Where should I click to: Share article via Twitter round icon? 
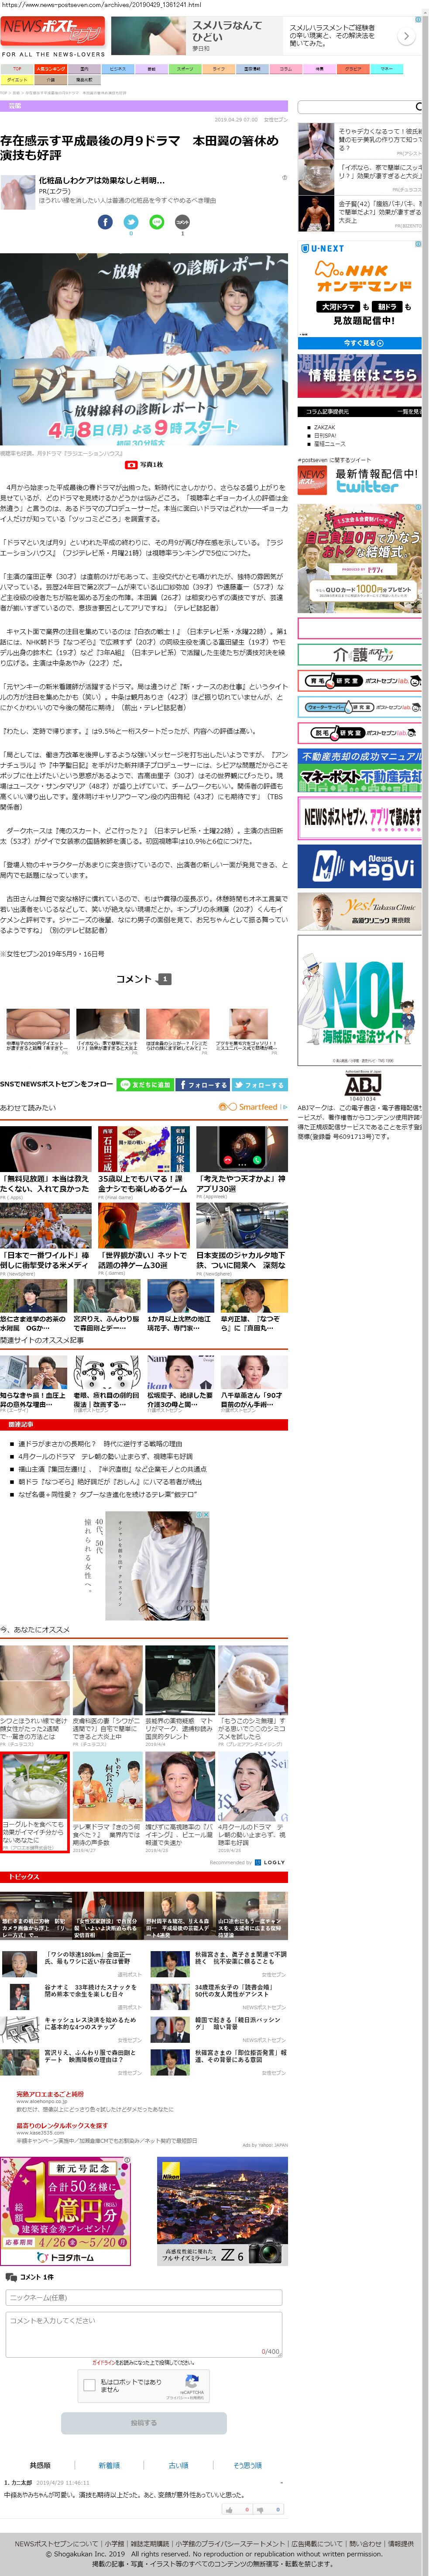tap(130, 221)
